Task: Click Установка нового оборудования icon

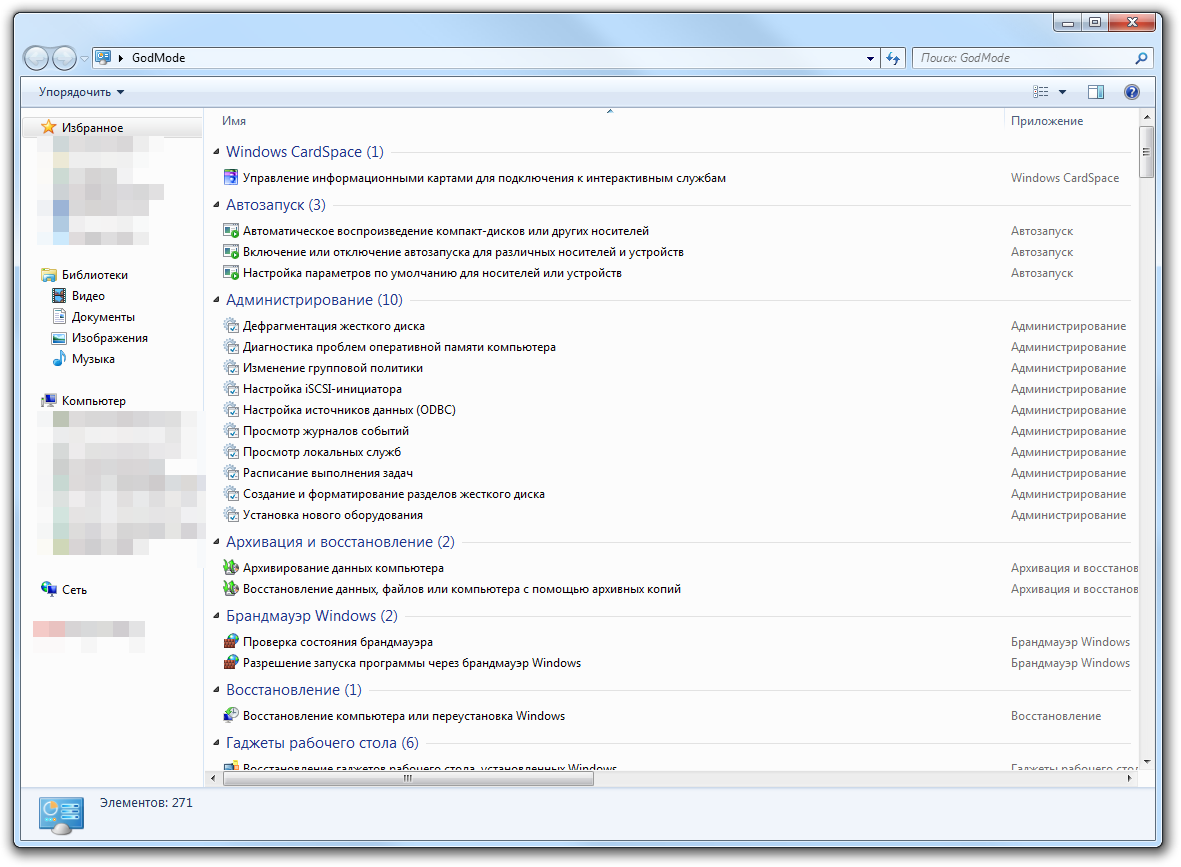Action: [x=231, y=515]
